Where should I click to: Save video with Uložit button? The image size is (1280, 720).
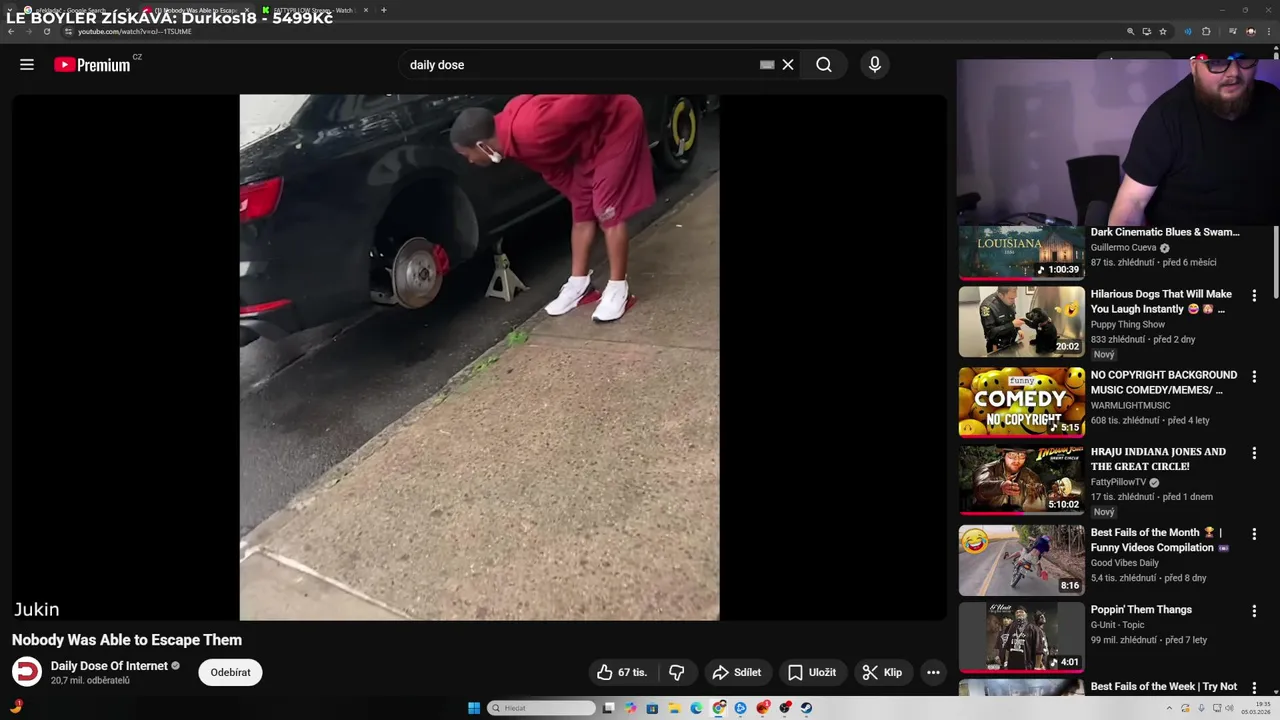(x=812, y=672)
